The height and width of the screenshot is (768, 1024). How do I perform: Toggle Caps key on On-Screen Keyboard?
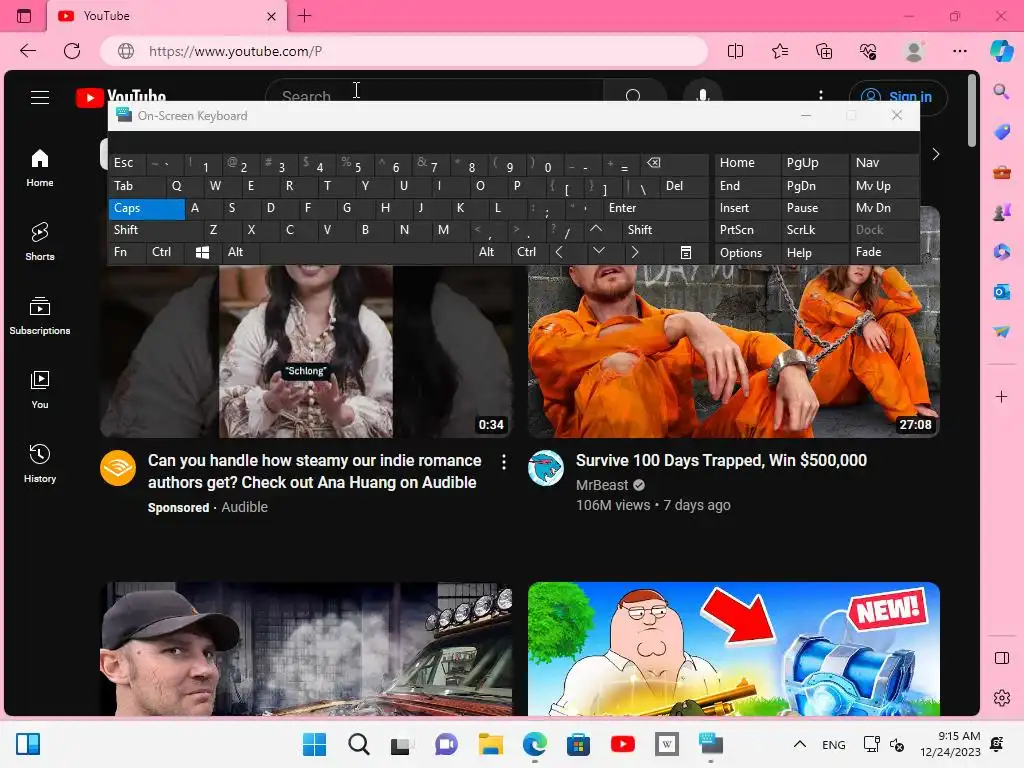146,208
